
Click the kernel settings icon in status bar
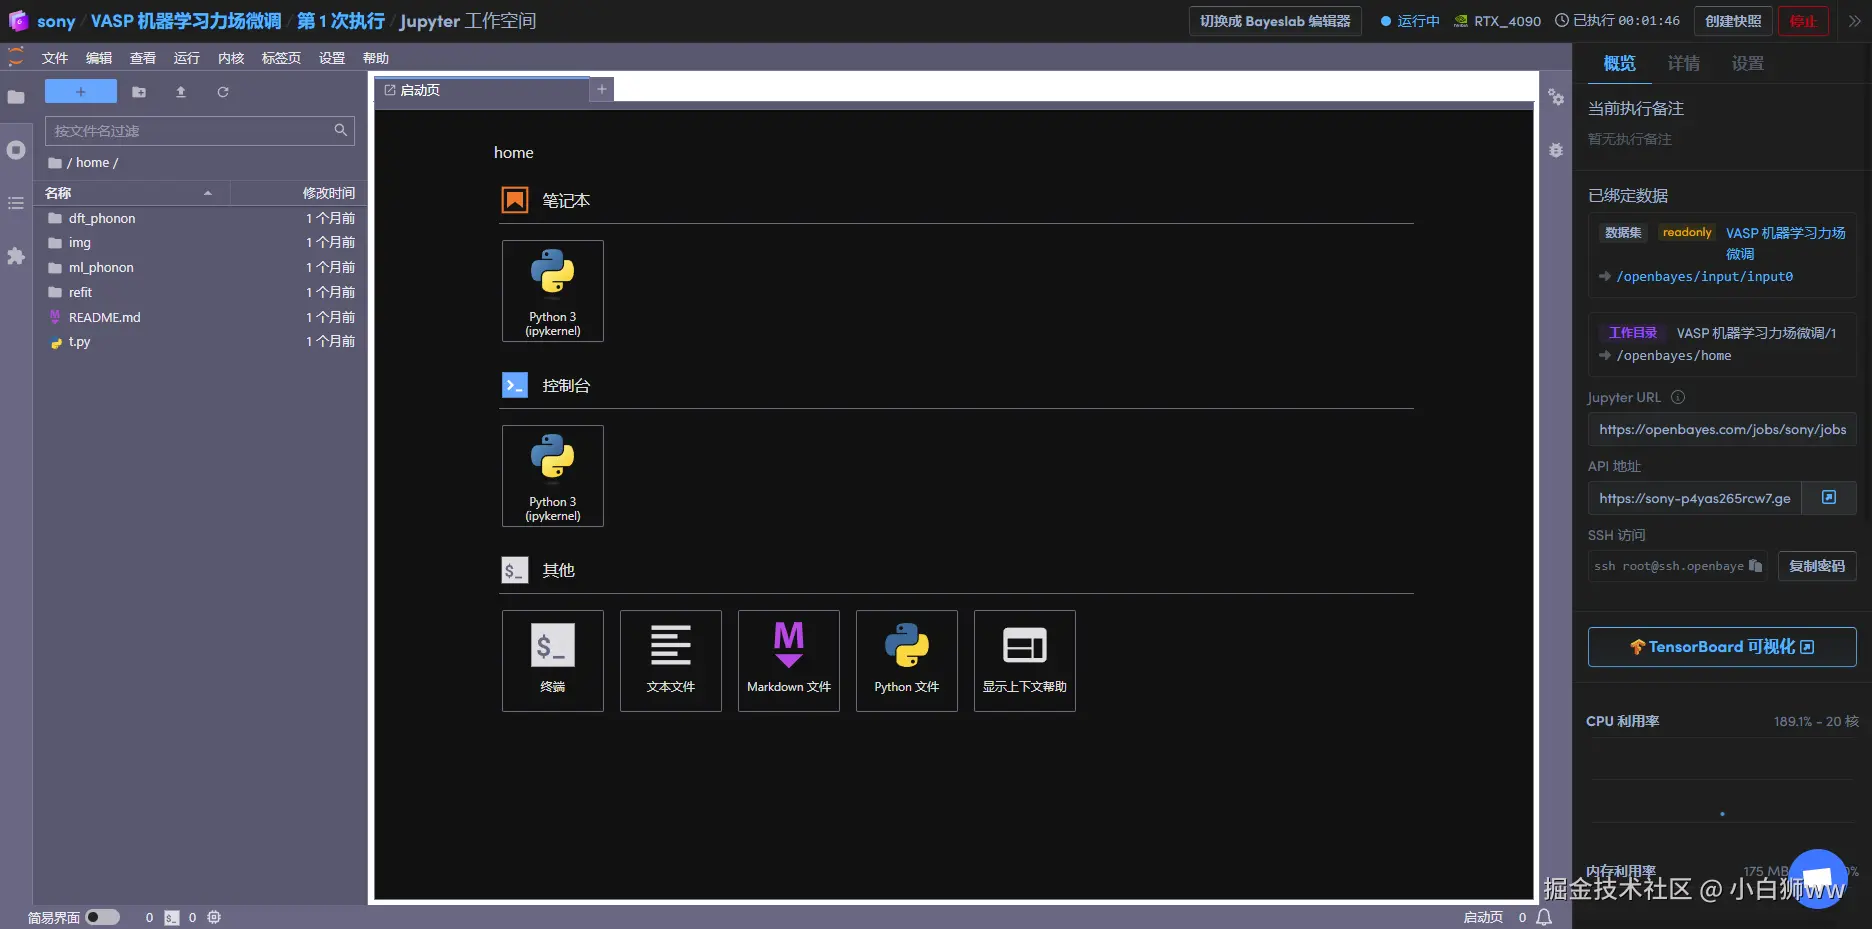point(214,917)
